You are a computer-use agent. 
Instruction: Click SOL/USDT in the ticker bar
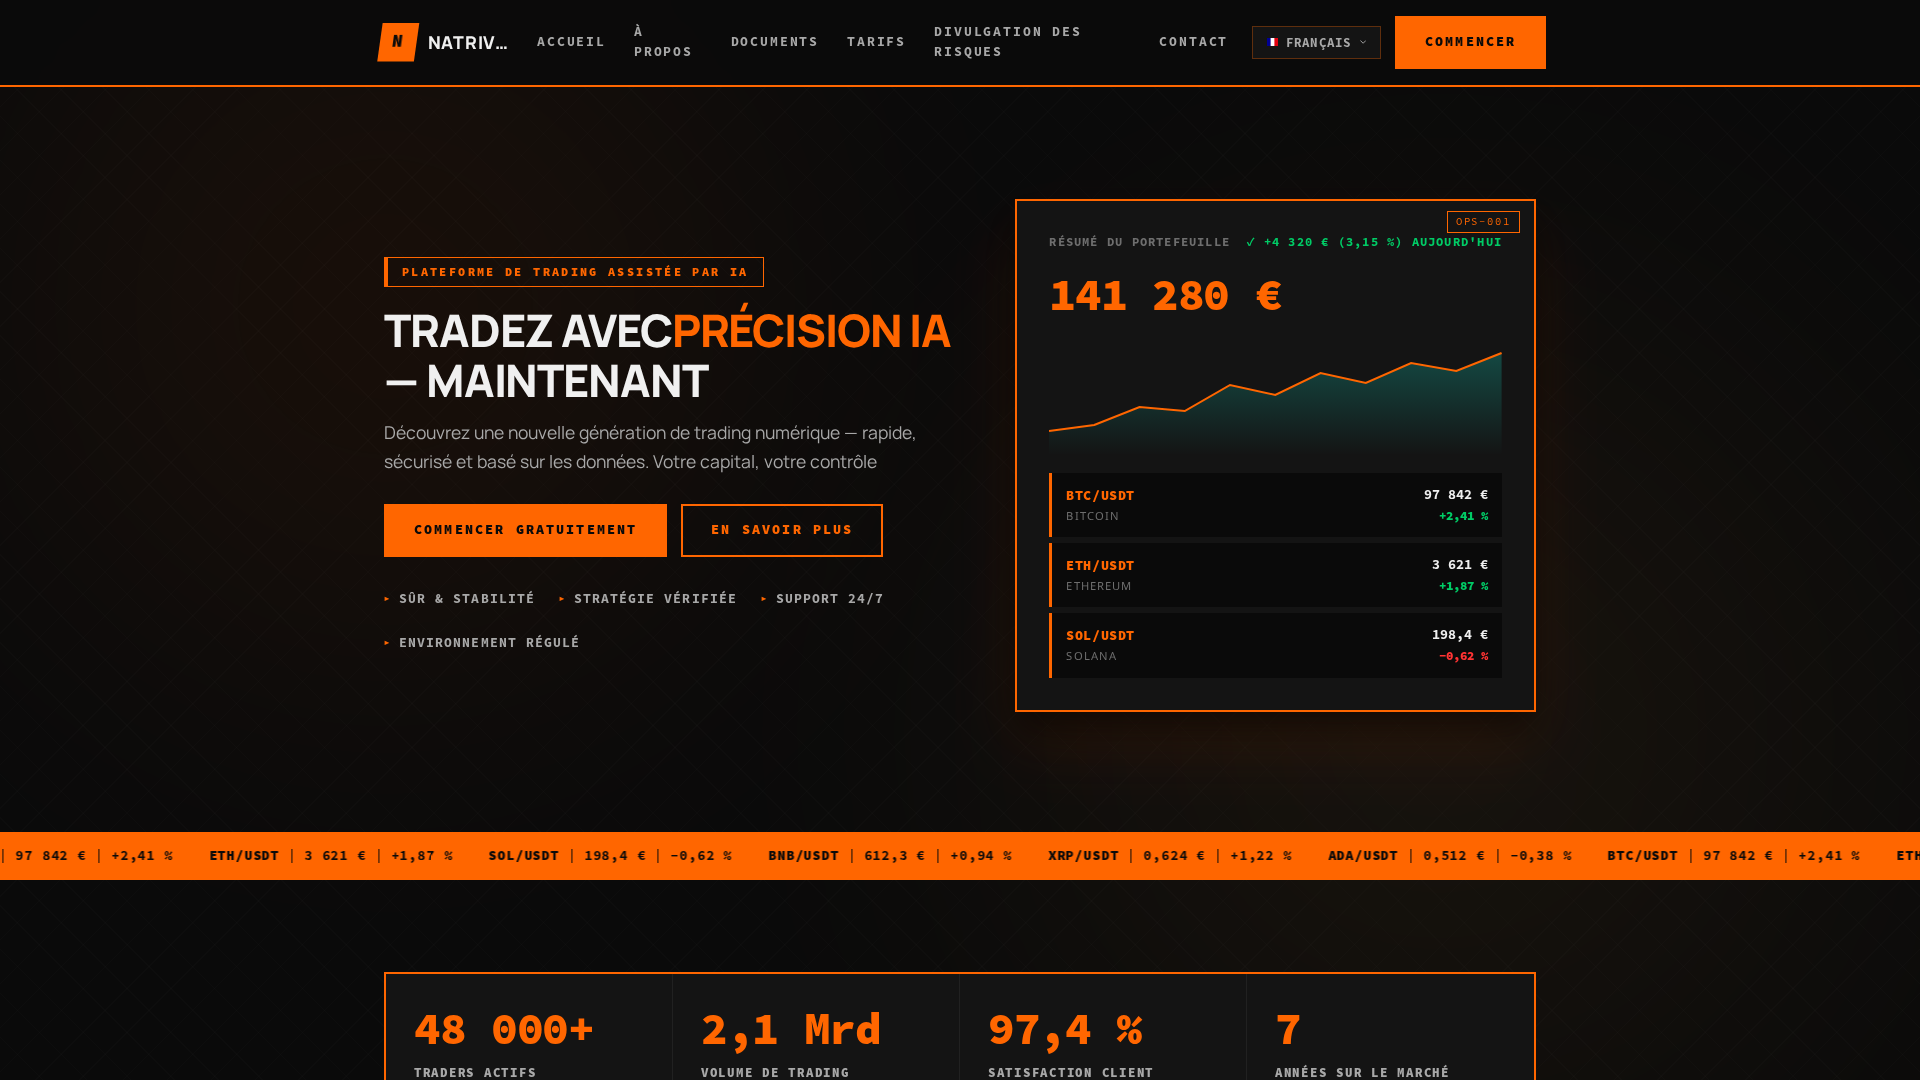point(523,856)
